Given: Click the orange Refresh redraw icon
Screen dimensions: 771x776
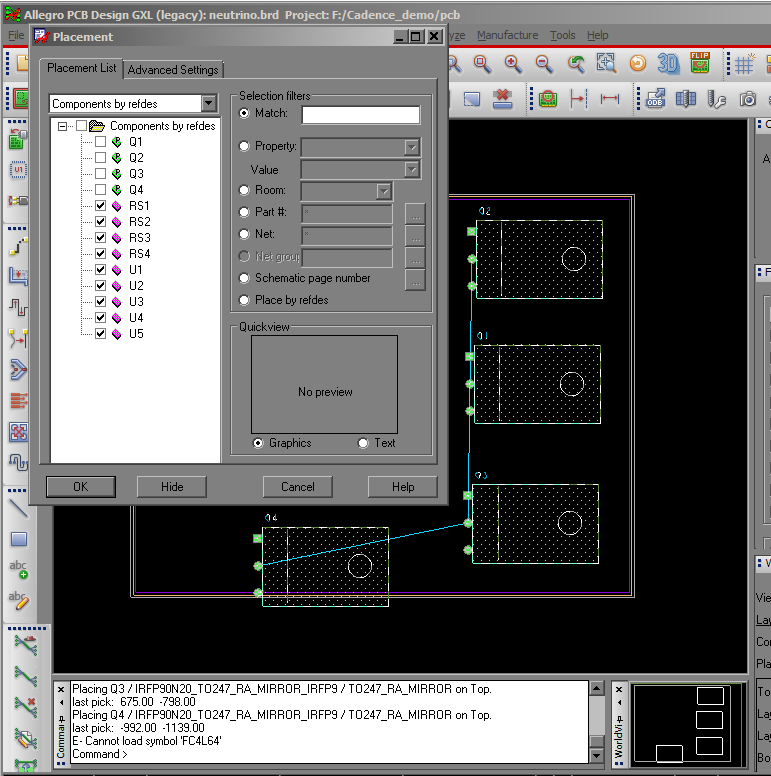Looking at the screenshot, I should coord(638,63).
